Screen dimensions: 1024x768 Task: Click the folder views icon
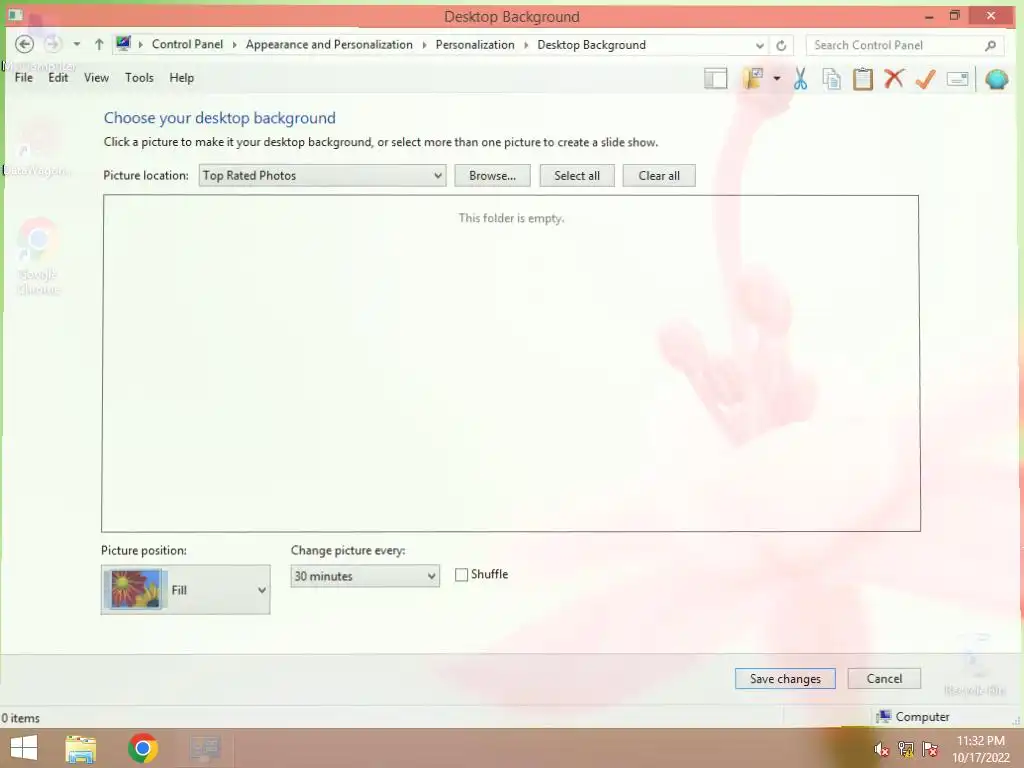[753, 78]
